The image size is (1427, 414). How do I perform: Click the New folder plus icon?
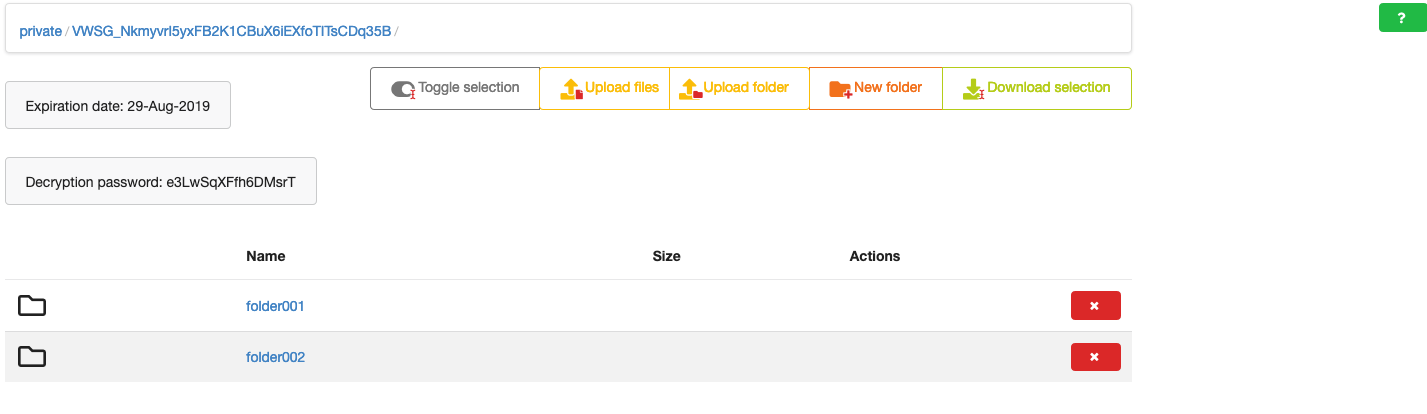(840, 89)
